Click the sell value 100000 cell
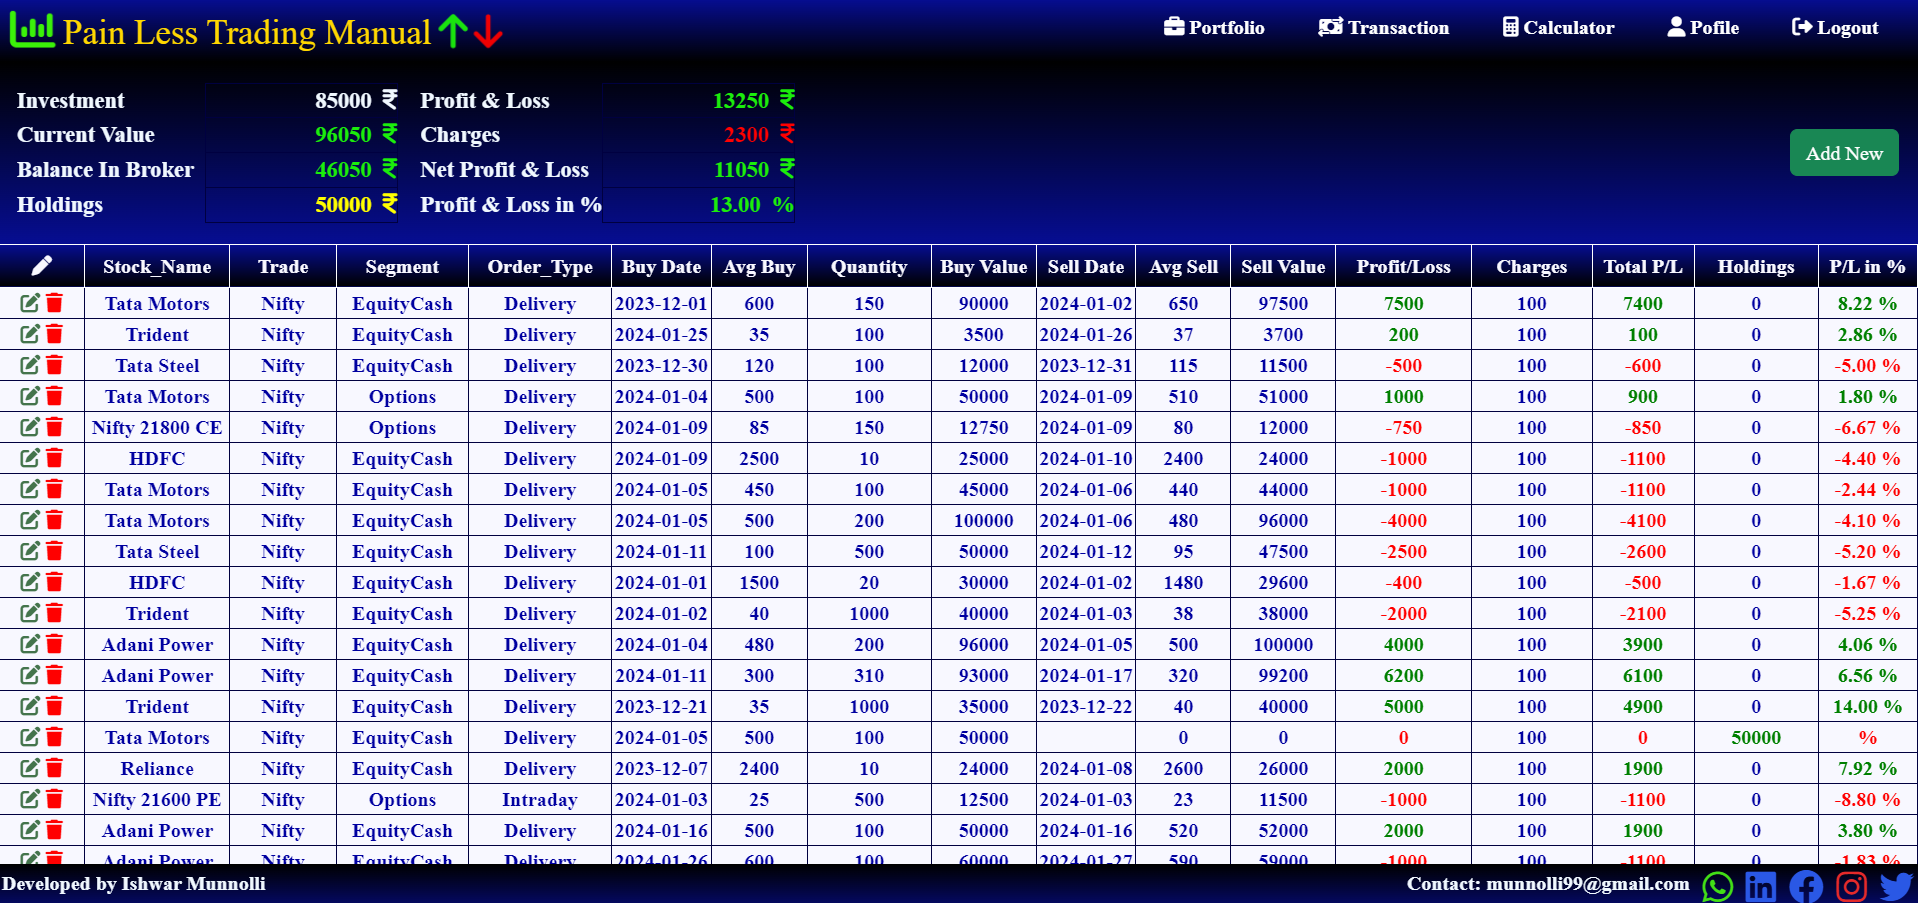Image resolution: width=1918 pixels, height=903 pixels. pyautogui.click(x=1283, y=644)
